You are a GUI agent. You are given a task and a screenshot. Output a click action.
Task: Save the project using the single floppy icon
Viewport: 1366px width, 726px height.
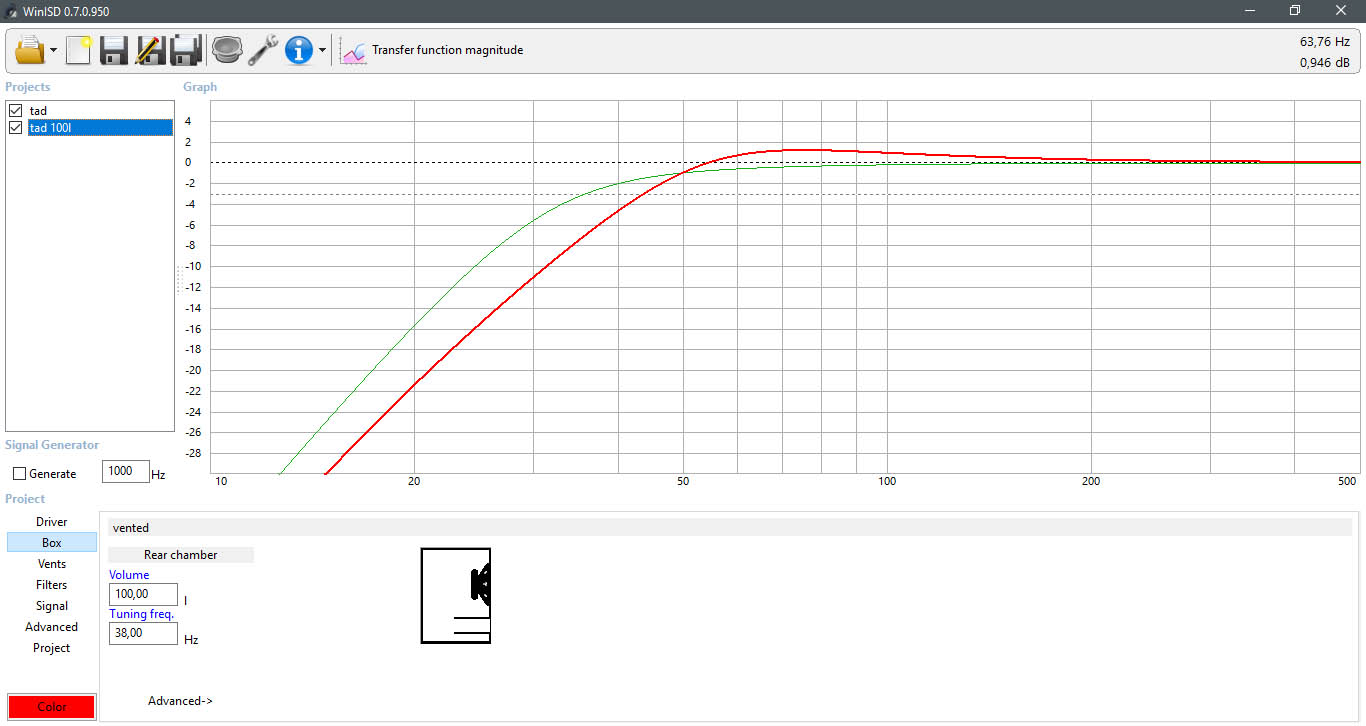(x=114, y=50)
